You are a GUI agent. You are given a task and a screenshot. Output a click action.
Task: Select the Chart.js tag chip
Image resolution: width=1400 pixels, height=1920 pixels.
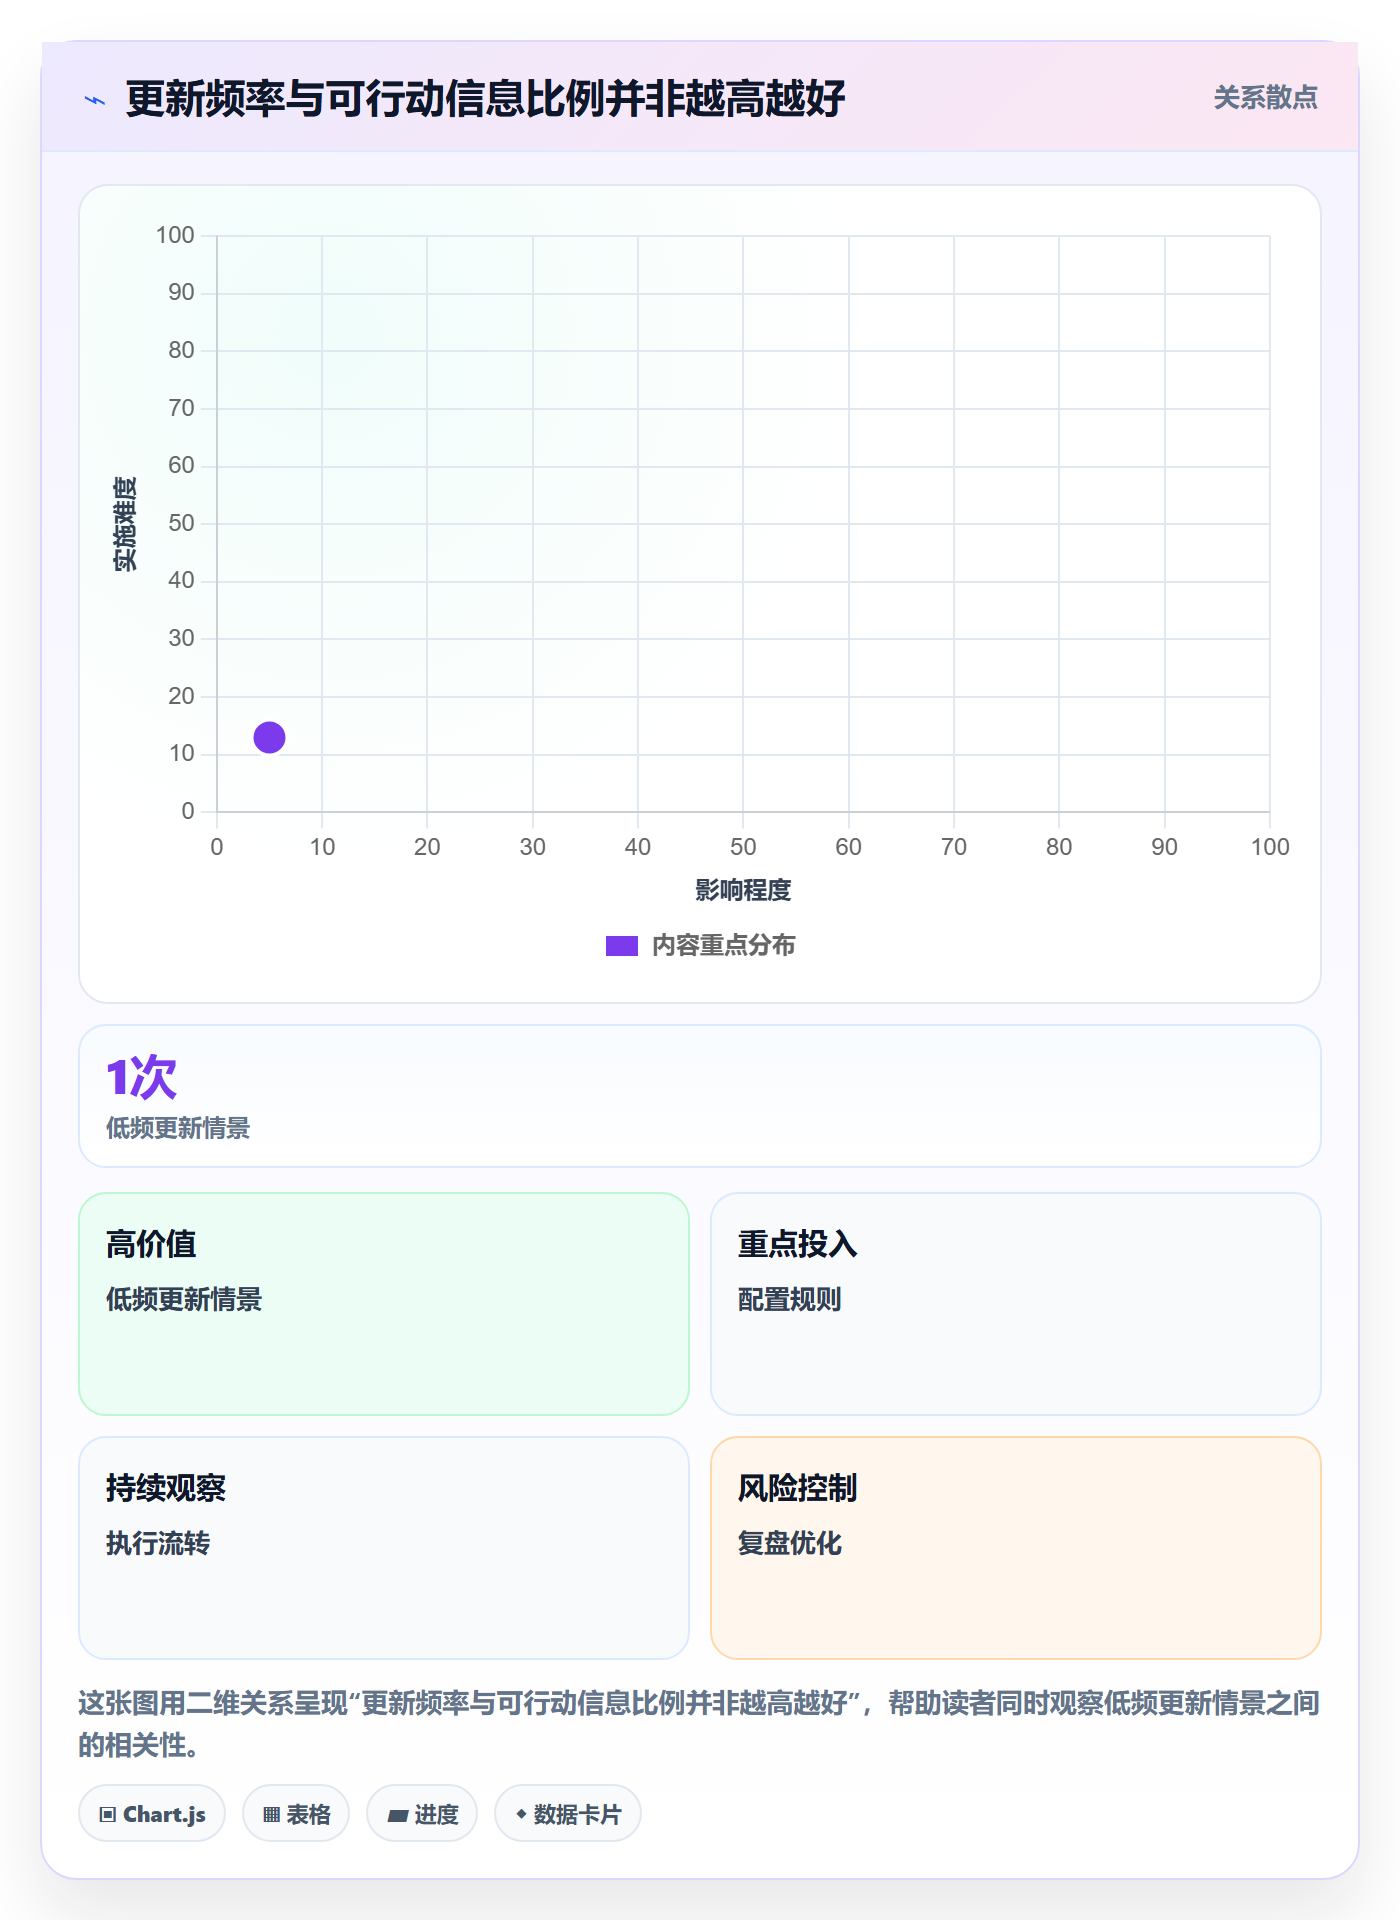(152, 1814)
